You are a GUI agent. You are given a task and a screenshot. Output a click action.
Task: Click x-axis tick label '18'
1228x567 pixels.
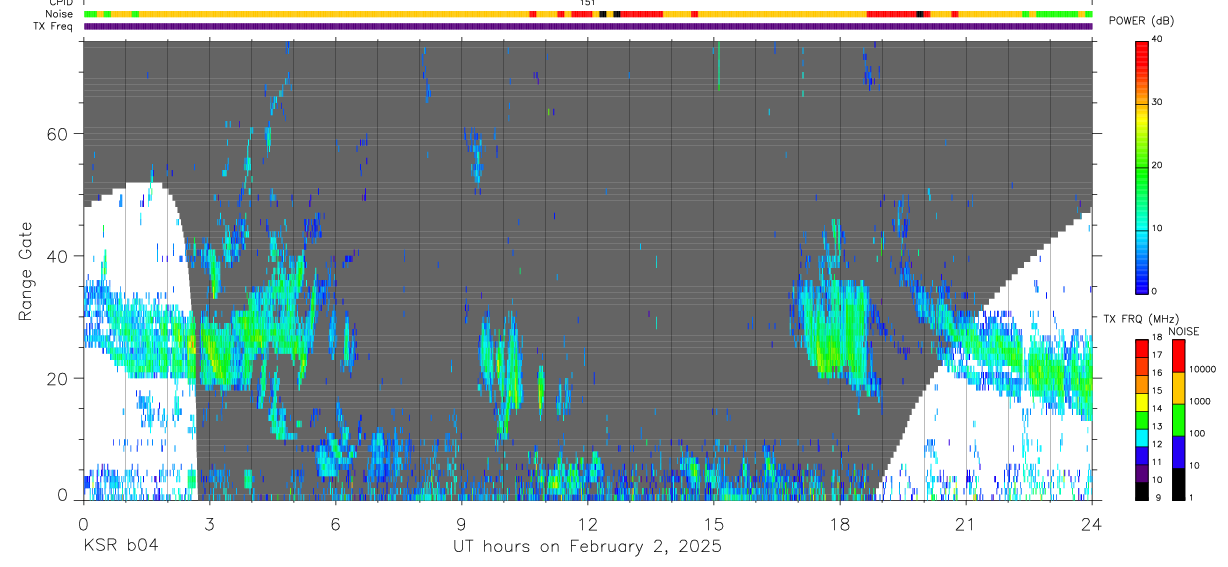[840, 524]
